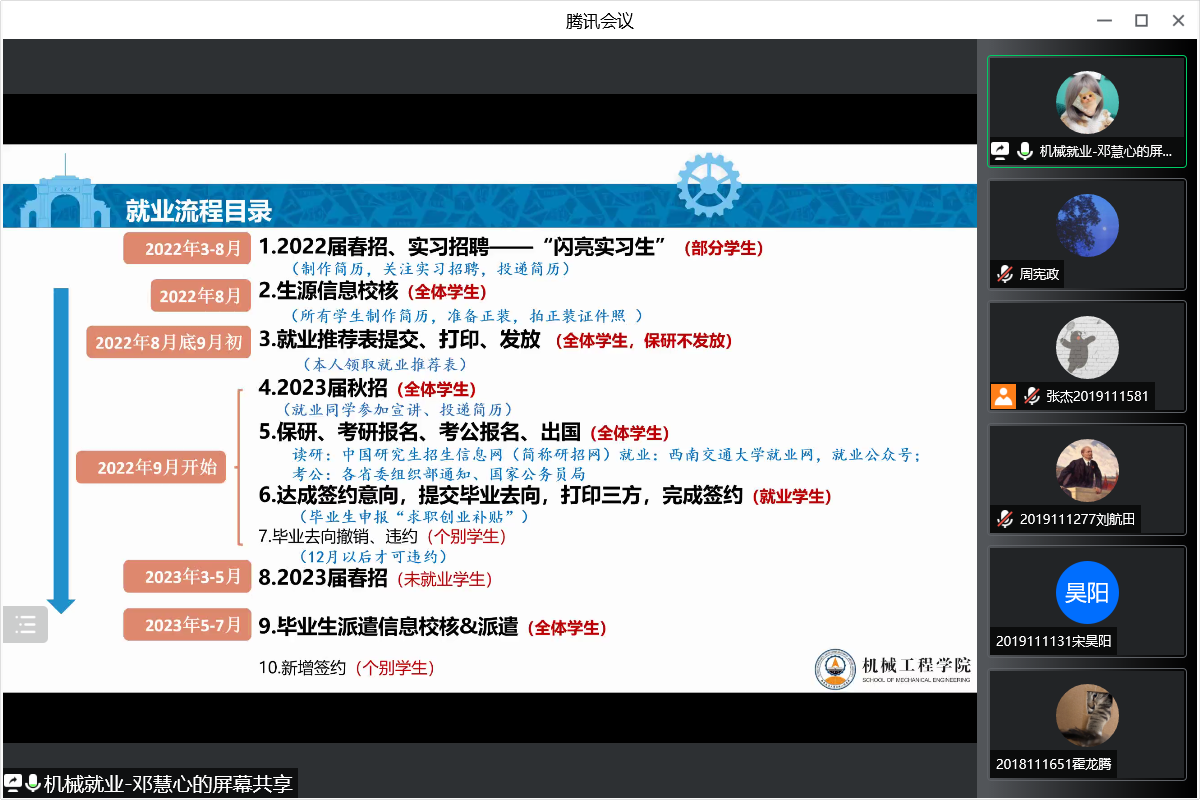Click participant name 2019111277刘航田
This screenshot has height=800, width=1200.
point(1077,519)
